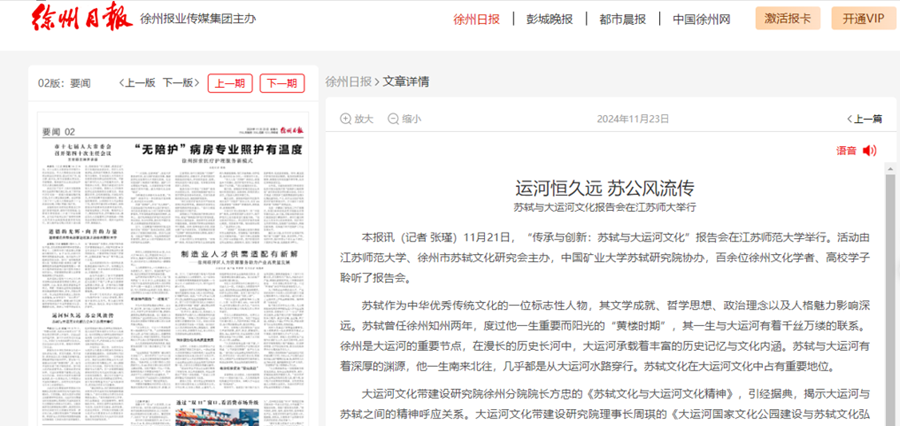The height and width of the screenshot is (426, 900).
Task: Open the 都市晨报 newspaper tab
Action: (622, 19)
